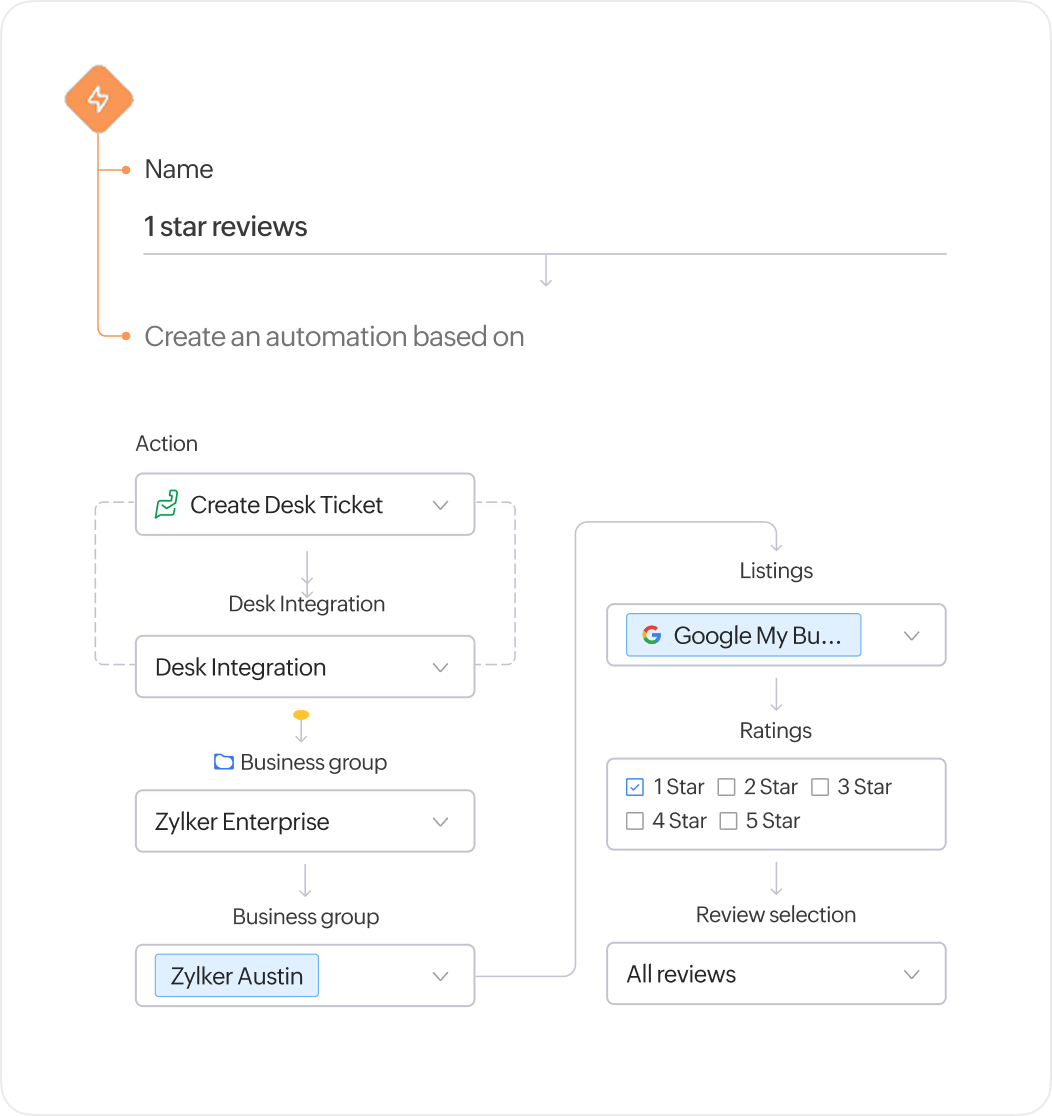The height and width of the screenshot is (1116, 1052).
Task: Enable the 3 Star rating checkbox
Action: click(x=820, y=787)
